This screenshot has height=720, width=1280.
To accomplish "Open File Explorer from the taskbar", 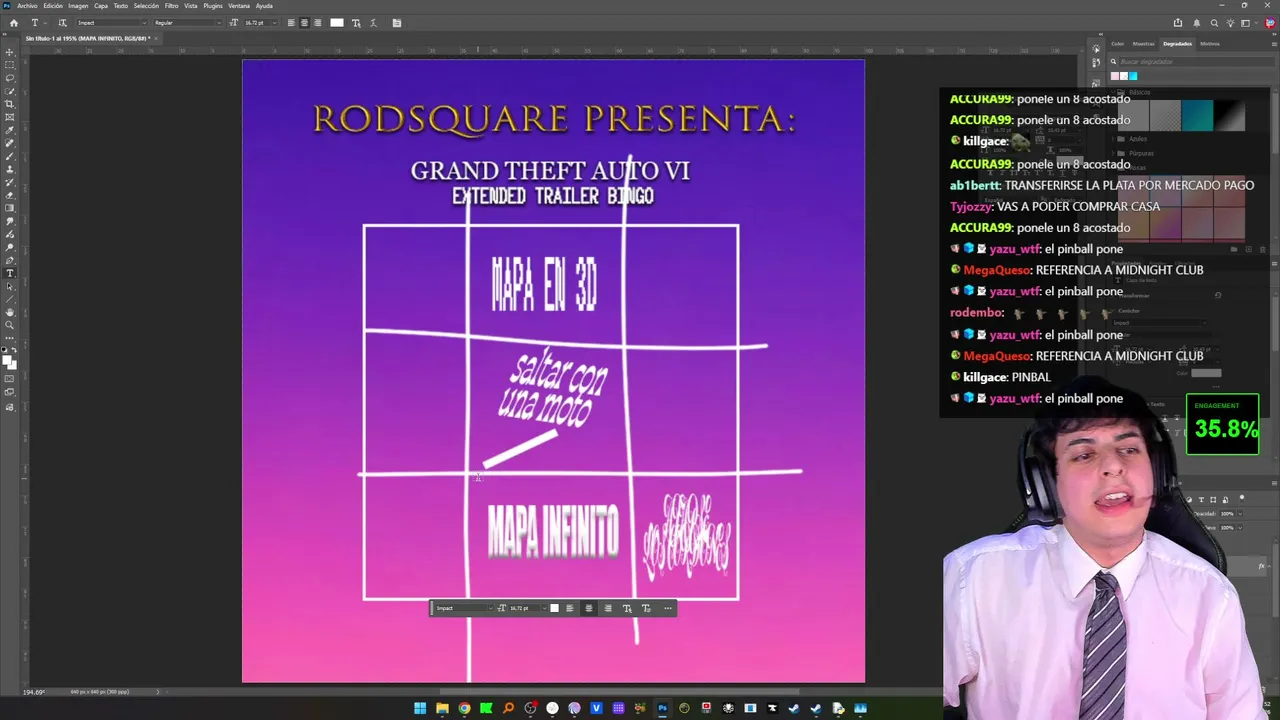I will click(x=442, y=708).
